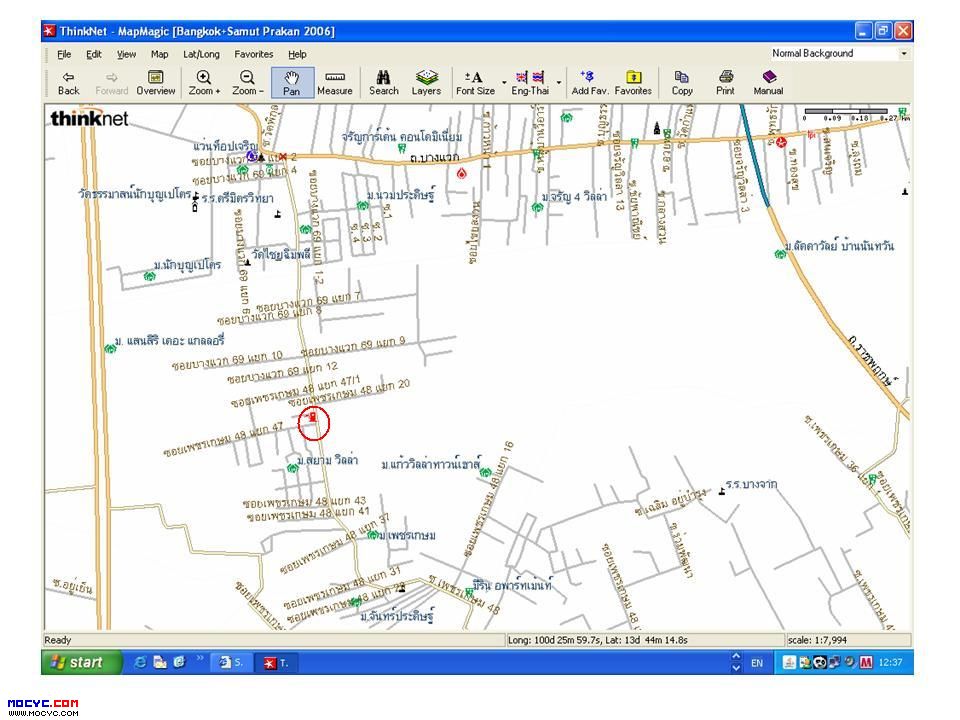Click the house icon beside ม.แก้ววิลล่าทาวน์เฮาส์

pyautogui.click(x=486, y=472)
